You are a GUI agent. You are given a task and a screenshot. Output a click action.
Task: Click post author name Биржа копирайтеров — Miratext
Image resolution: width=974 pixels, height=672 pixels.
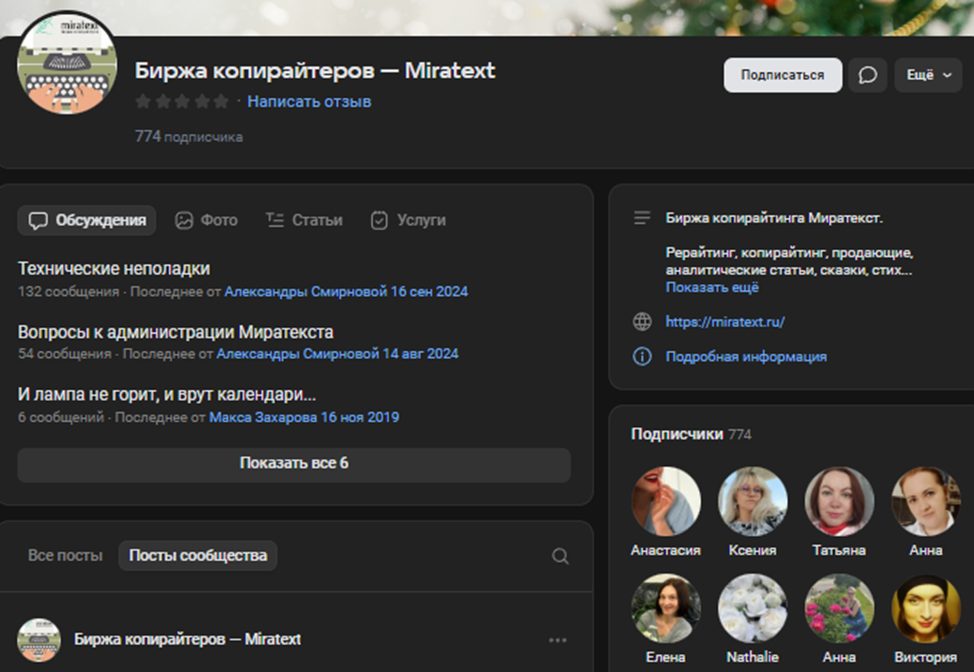tap(187, 639)
